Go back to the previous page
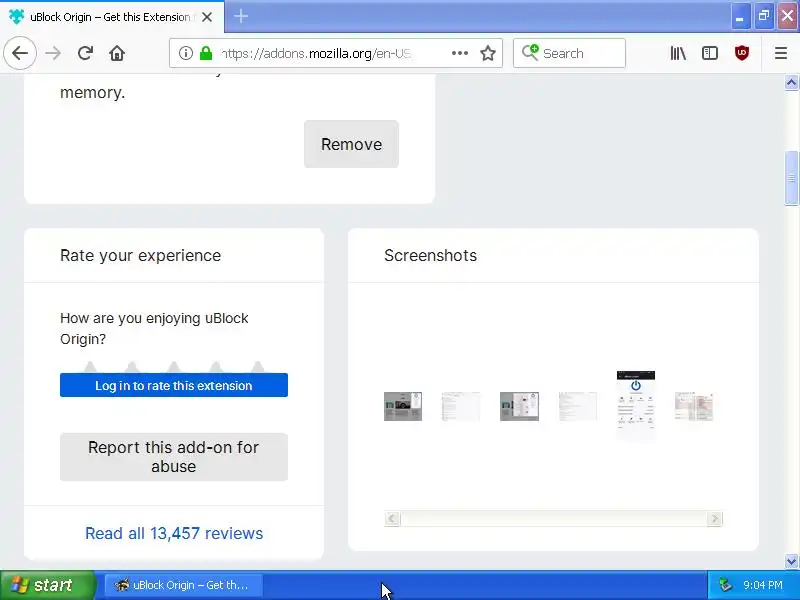The image size is (800, 600). tap(20, 53)
